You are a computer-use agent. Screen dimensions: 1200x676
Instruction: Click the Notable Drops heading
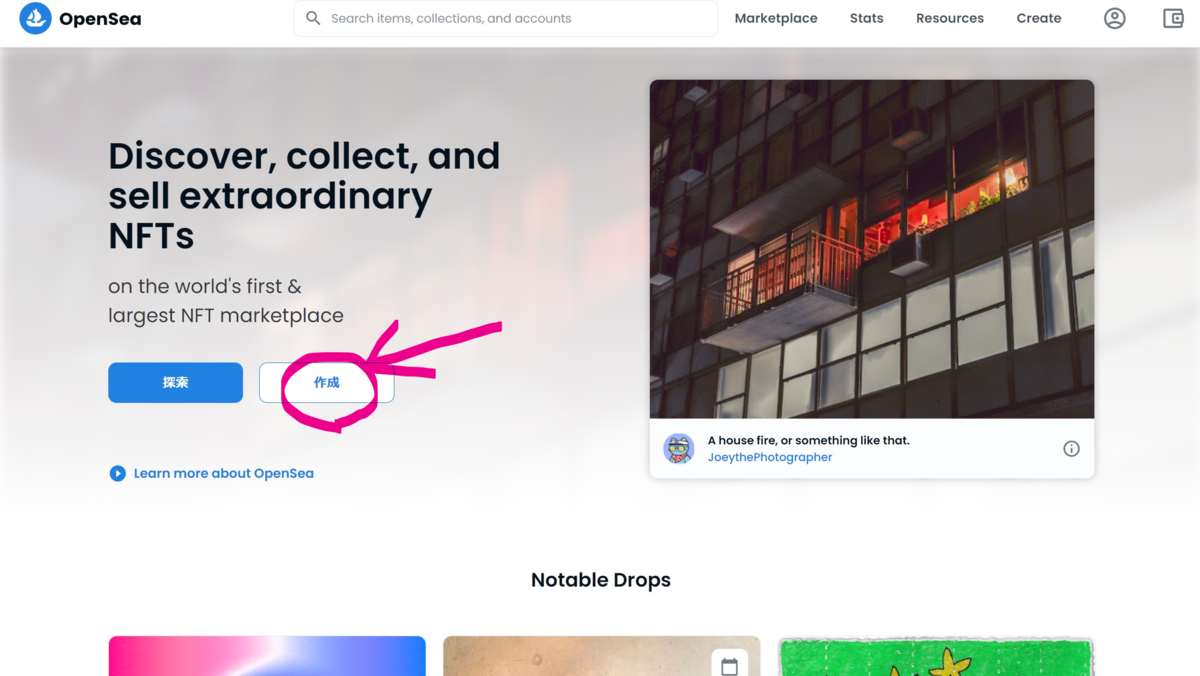(x=601, y=580)
